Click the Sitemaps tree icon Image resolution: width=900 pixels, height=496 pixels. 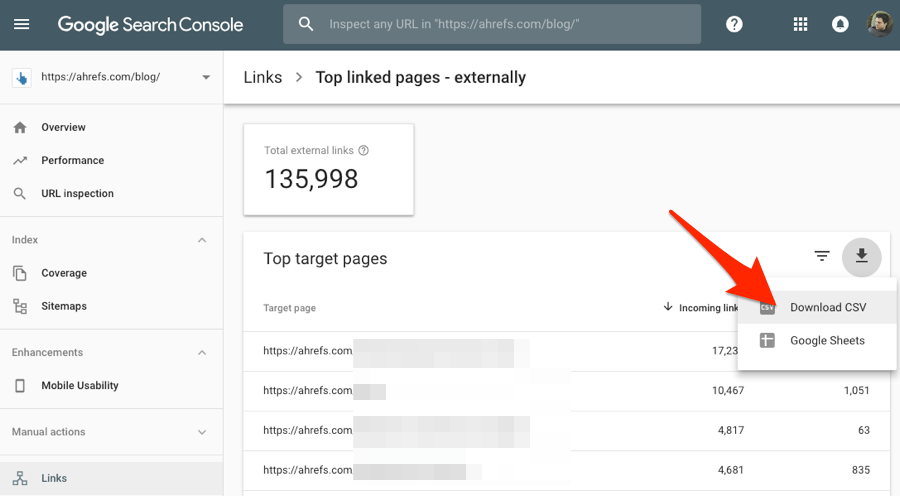coord(20,307)
